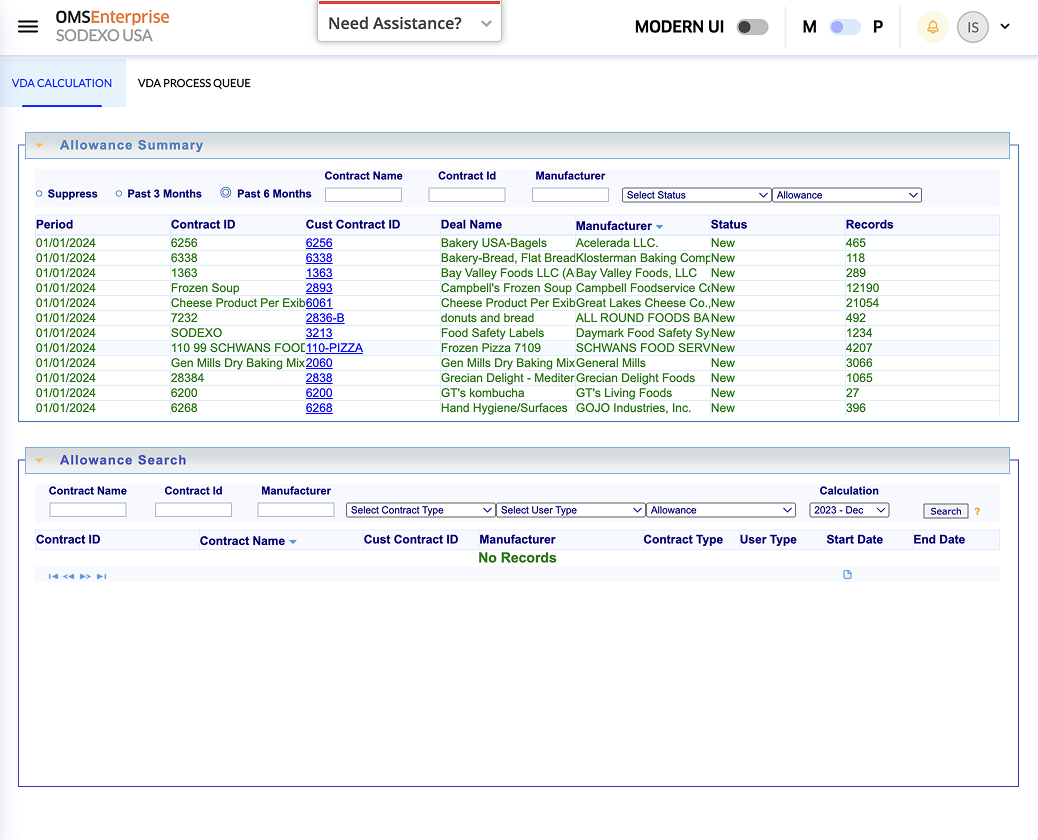Screen dimensions: 1038x840
Task: Open Cust Contract ID 2893 link
Action: 319,288
